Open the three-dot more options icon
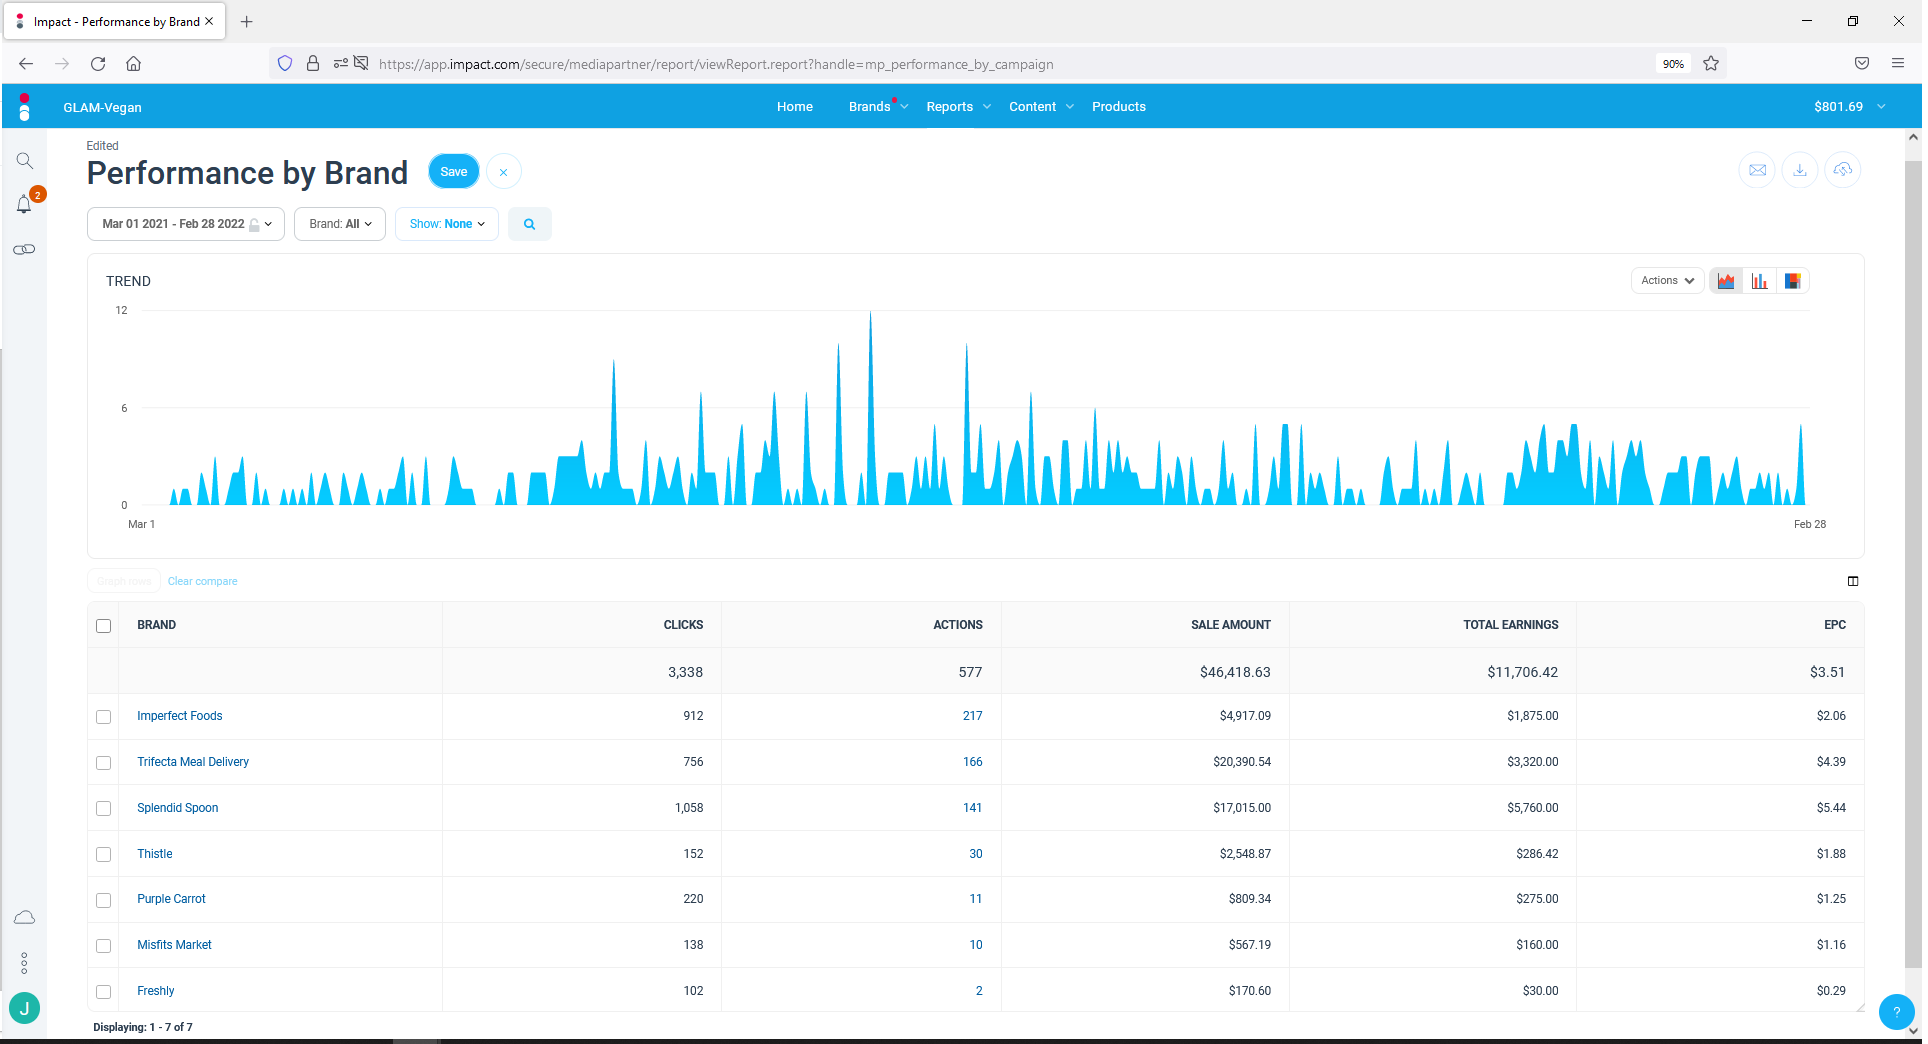The width and height of the screenshot is (1928, 1044). 24,963
